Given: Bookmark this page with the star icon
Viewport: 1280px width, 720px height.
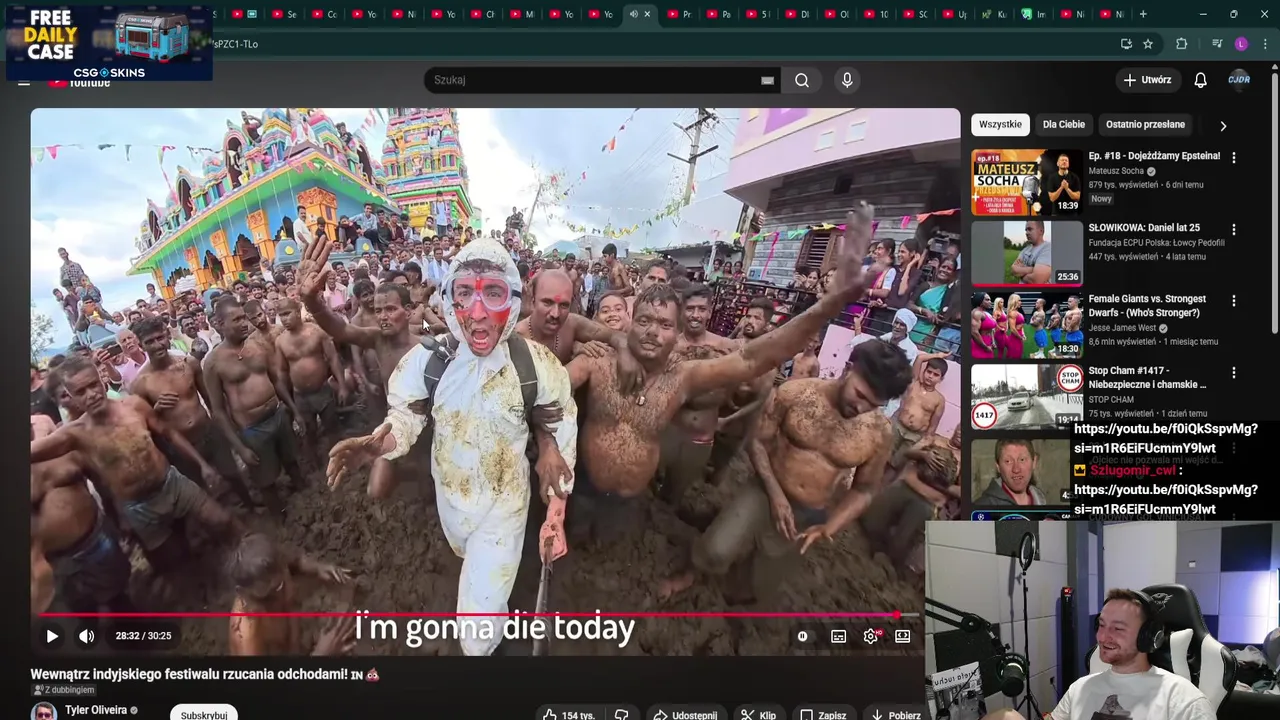Looking at the screenshot, I should point(1148,44).
